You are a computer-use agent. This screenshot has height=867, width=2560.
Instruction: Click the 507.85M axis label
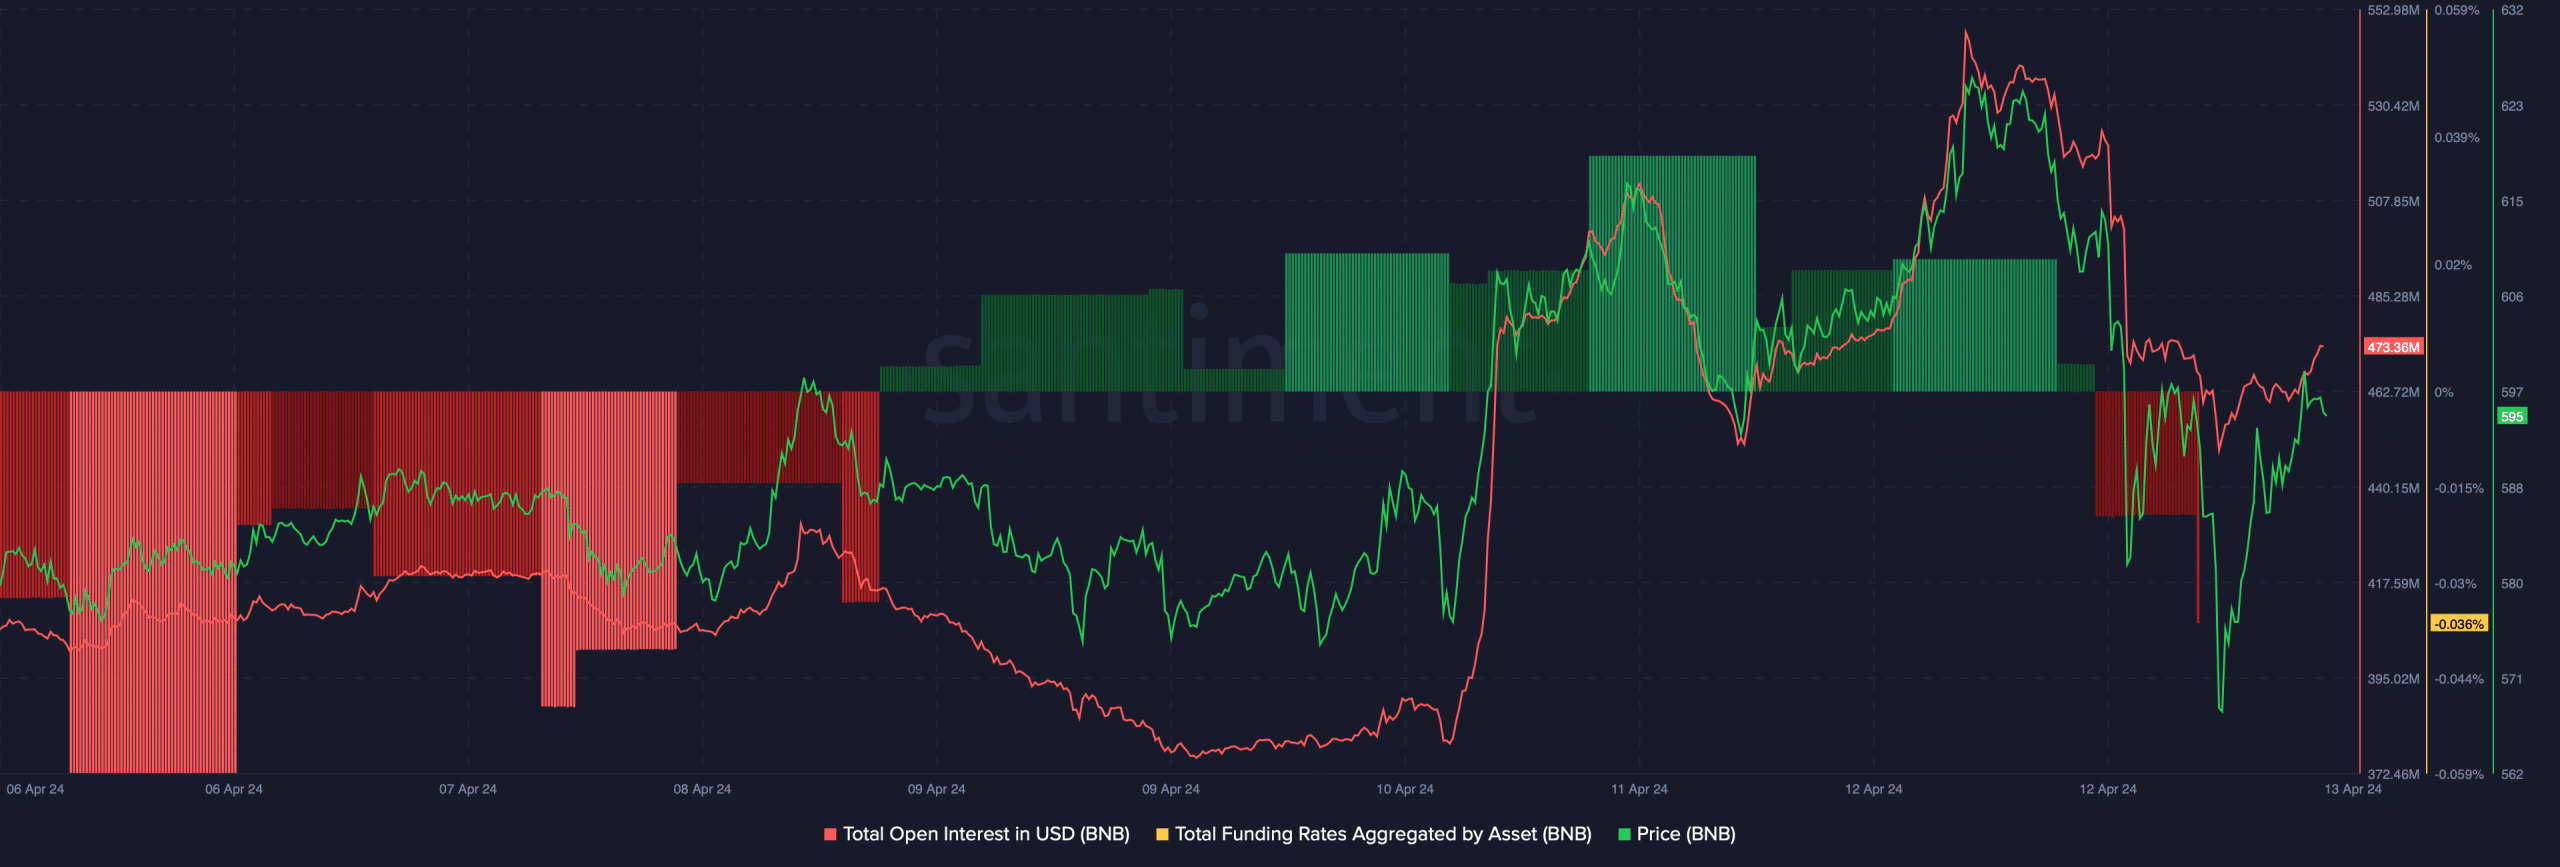(2393, 202)
